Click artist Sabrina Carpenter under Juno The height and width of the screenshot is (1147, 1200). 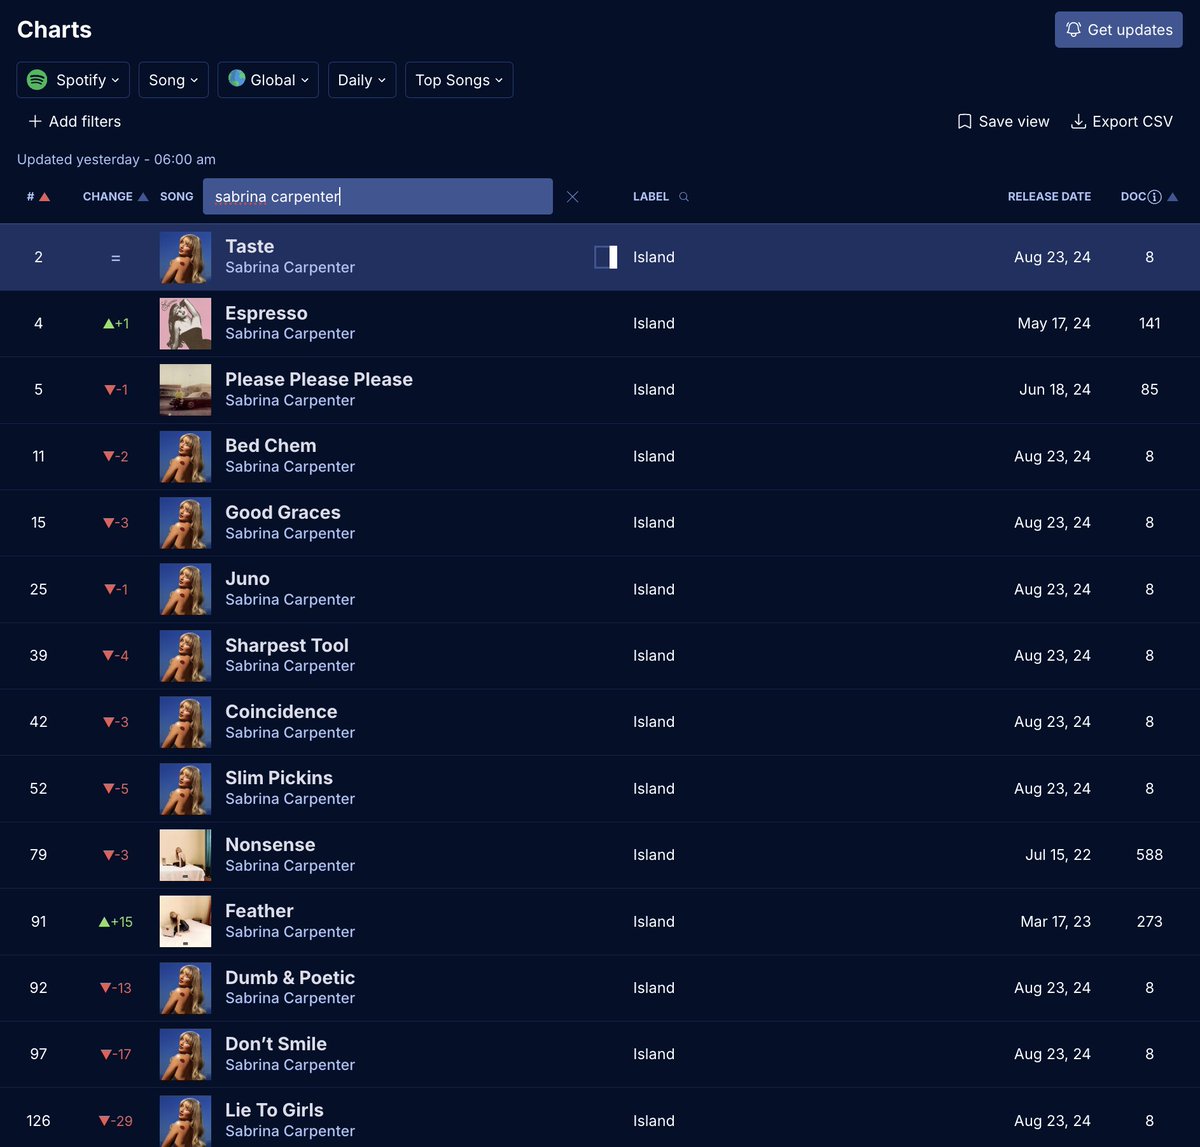click(x=290, y=599)
